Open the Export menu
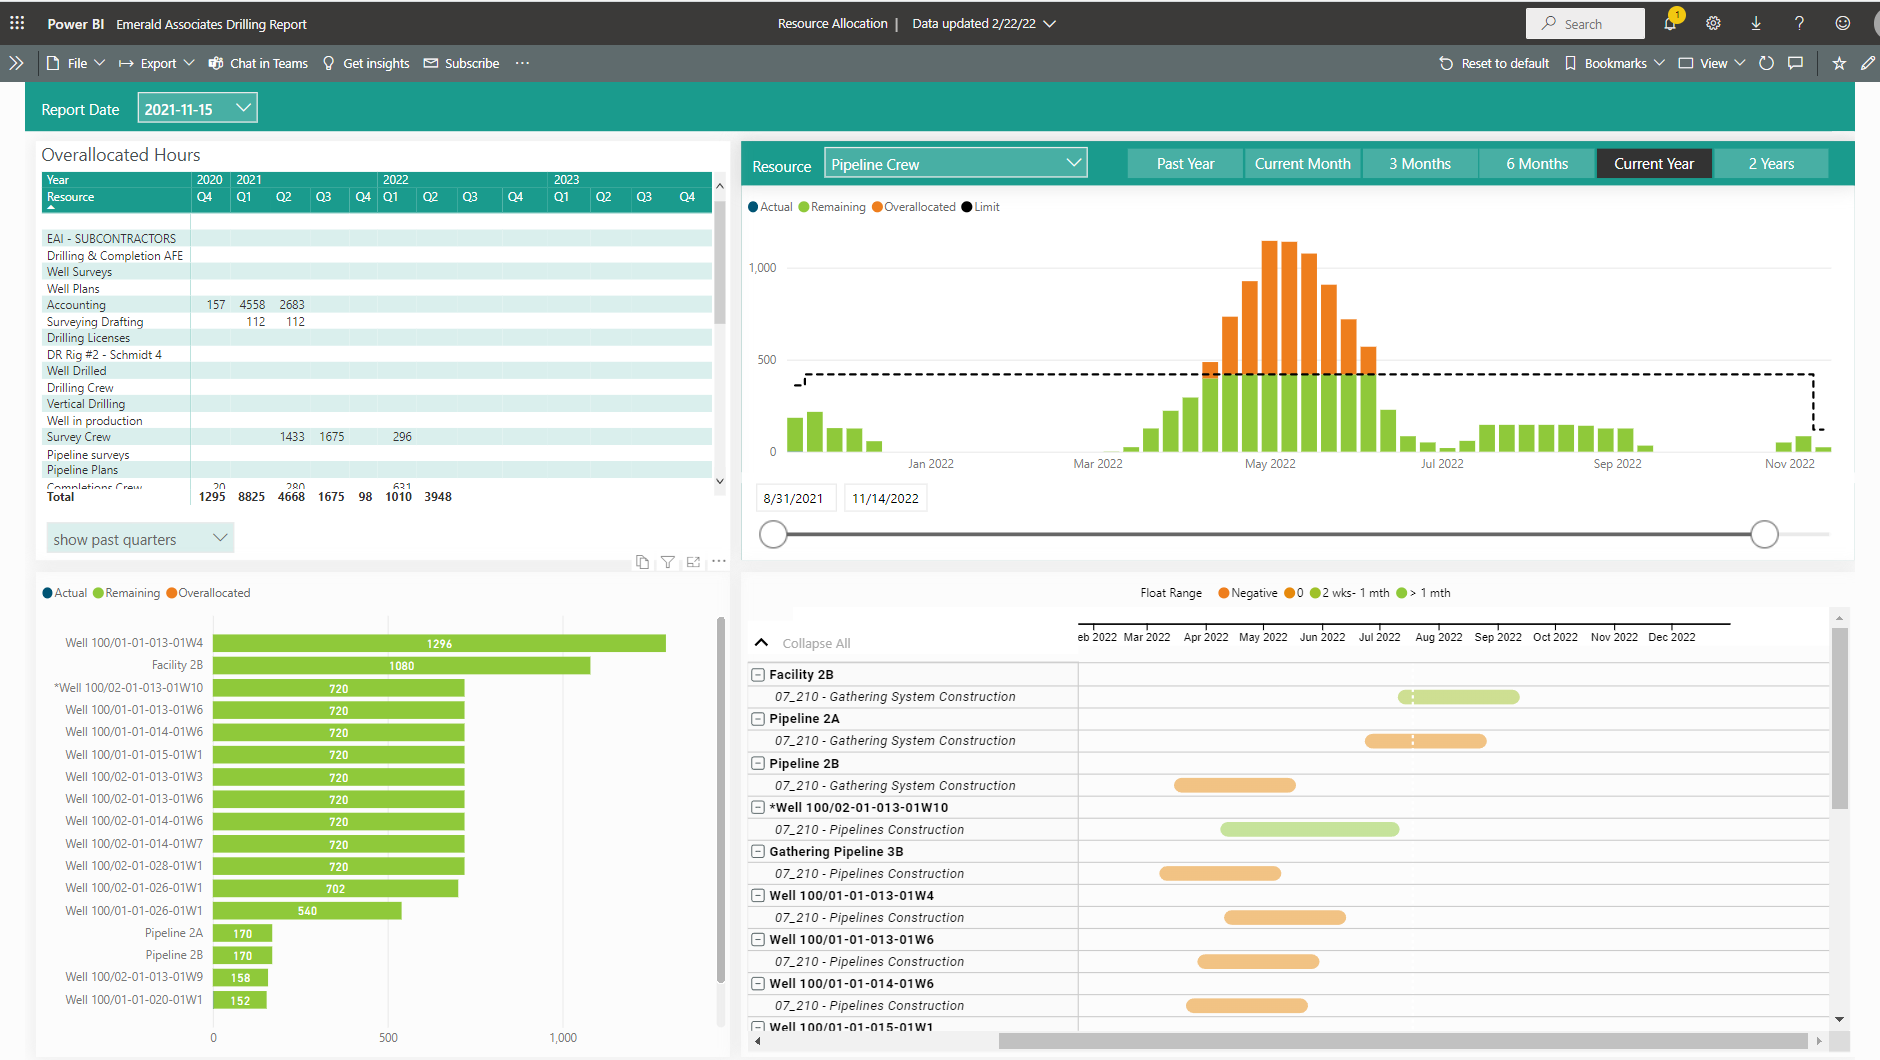The image size is (1880, 1060). pyautogui.click(x=157, y=63)
